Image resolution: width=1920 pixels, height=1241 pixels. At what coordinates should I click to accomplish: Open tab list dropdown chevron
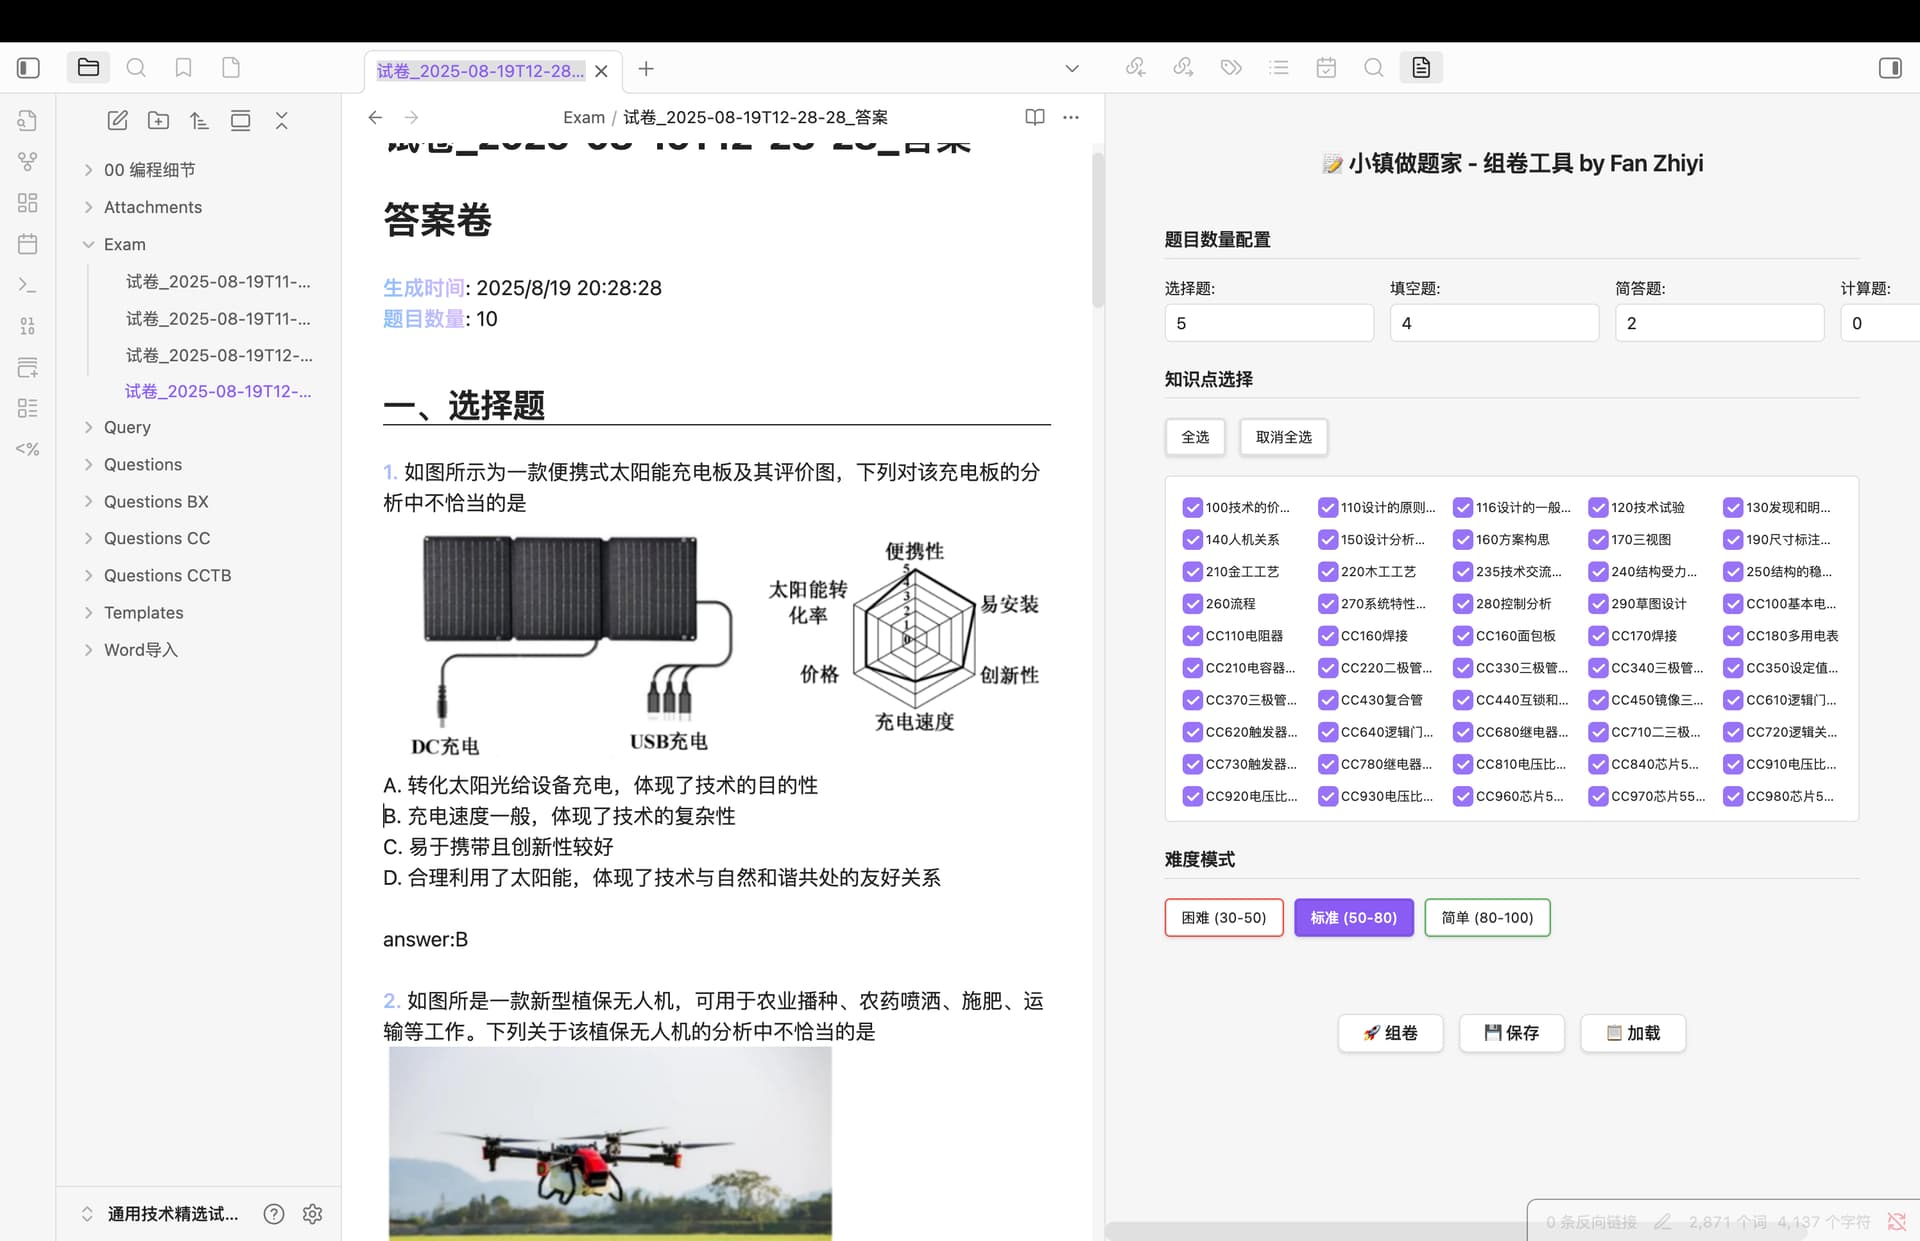pos(1072,69)
